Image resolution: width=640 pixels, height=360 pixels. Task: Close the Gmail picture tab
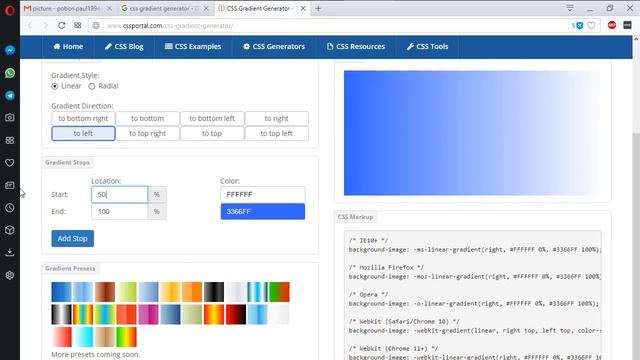click(x=109, y=8)
